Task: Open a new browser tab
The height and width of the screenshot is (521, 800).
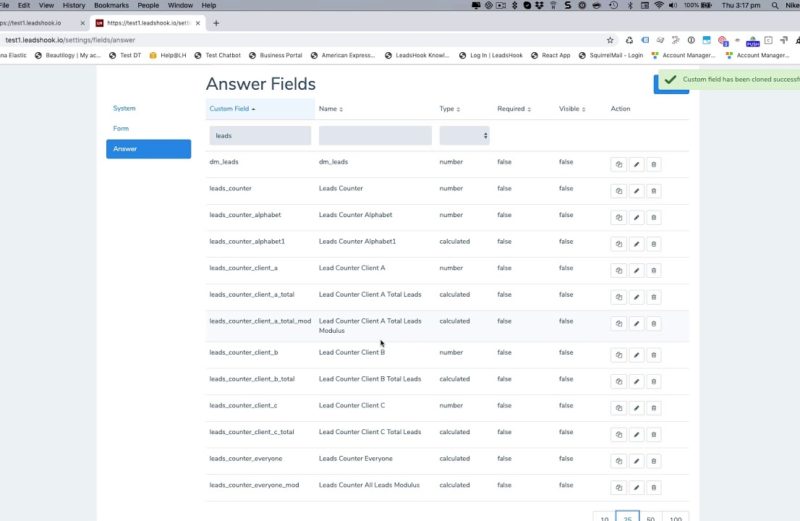Action: [x=216, y=23]
